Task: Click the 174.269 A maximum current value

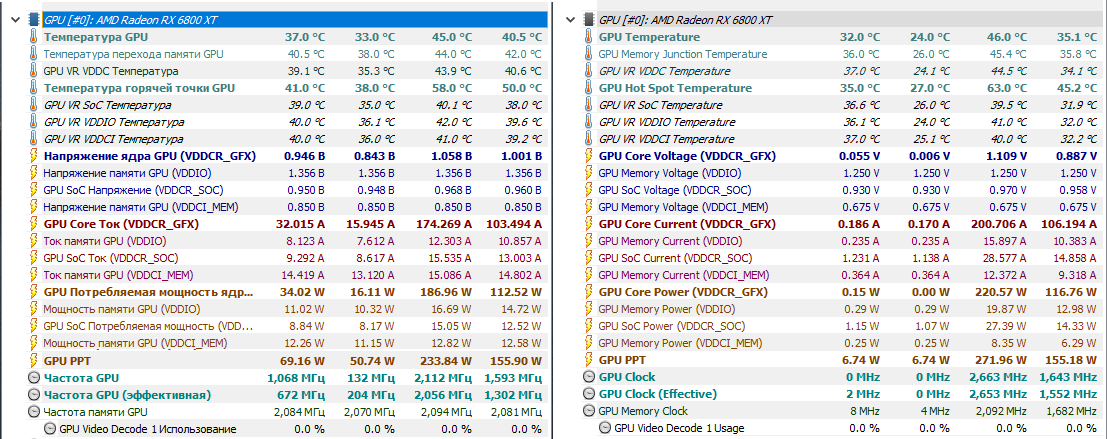Action: click(445, 224)
